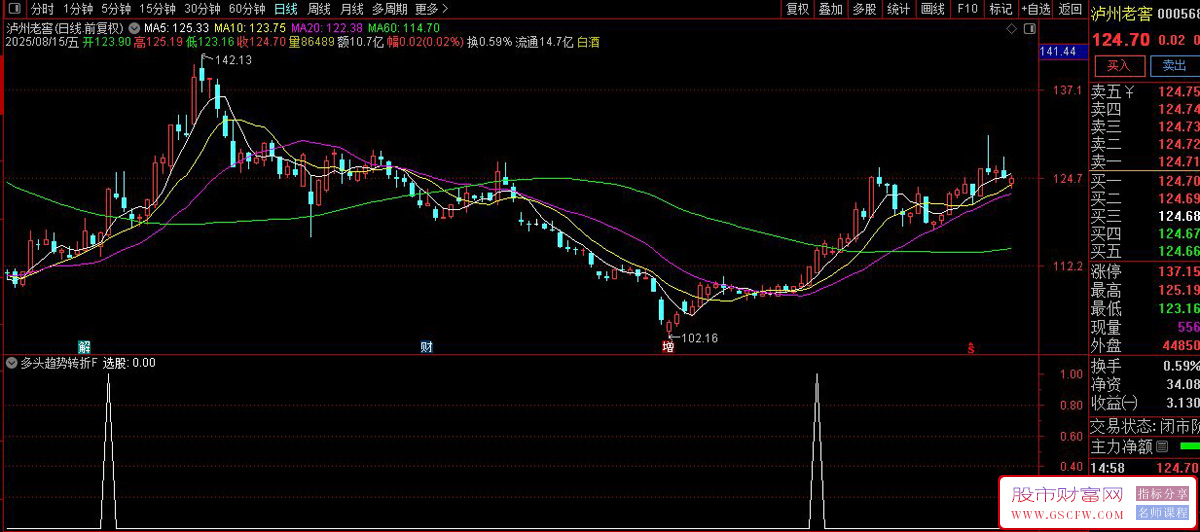The width and height of the screenshot is (1200, 532).
Task: Click the 外盘 outer volume row
Action: click(1145, 345)
